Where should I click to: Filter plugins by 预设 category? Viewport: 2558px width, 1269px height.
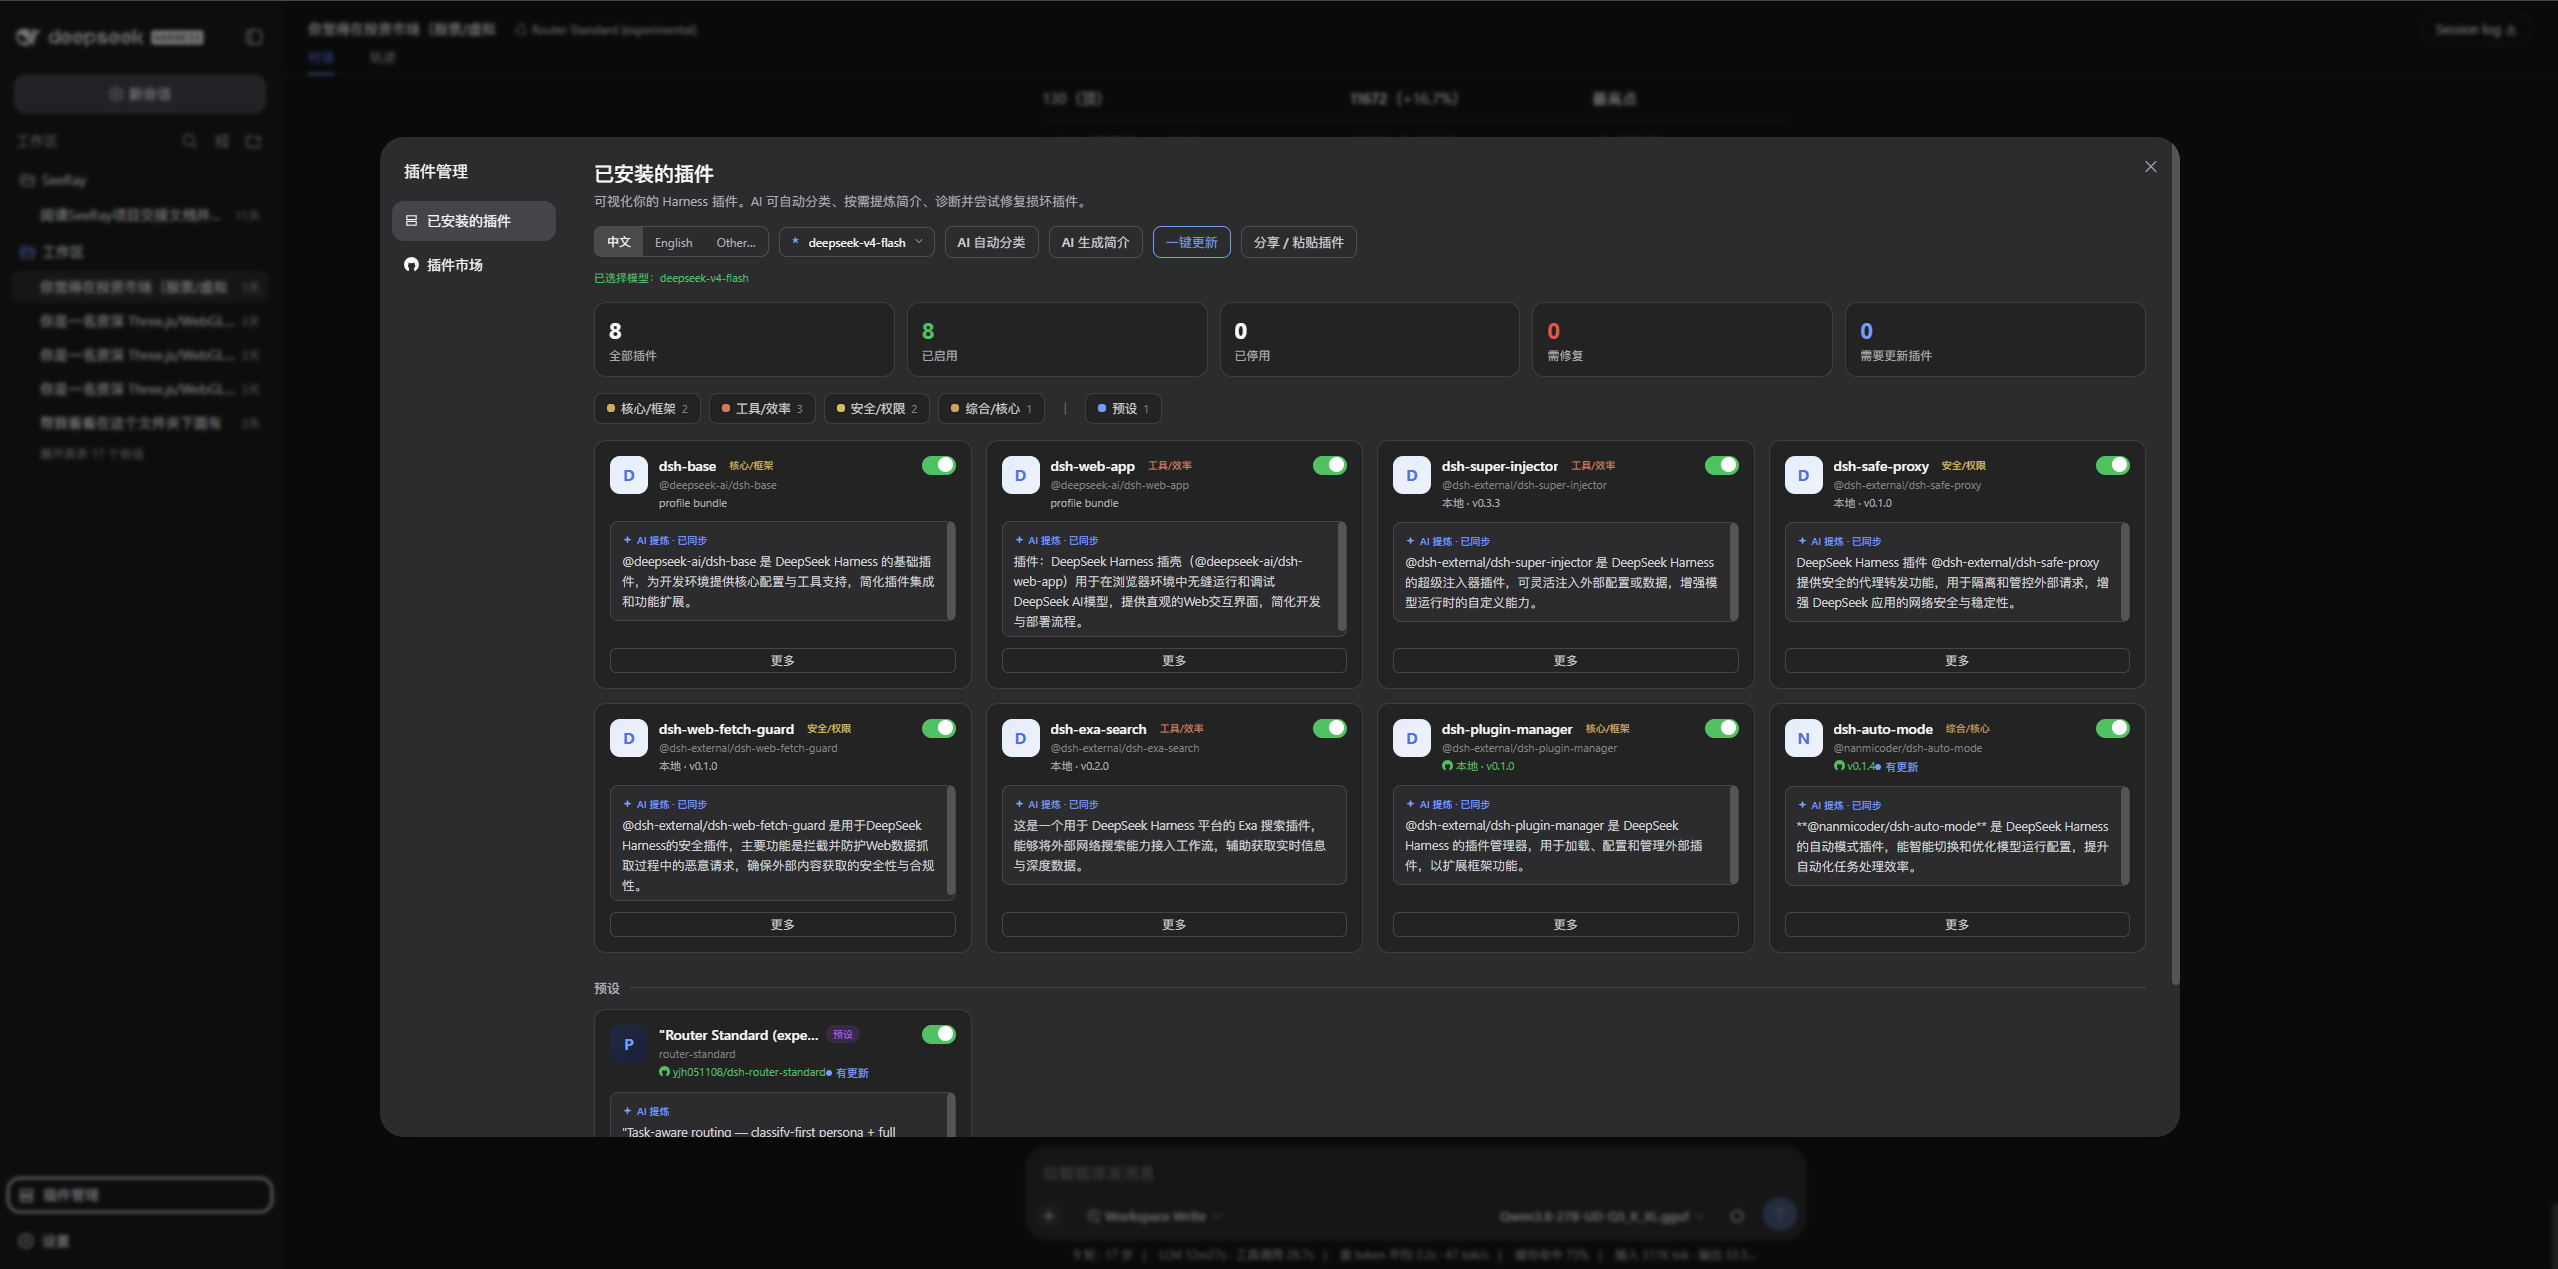click(1123, 408)
